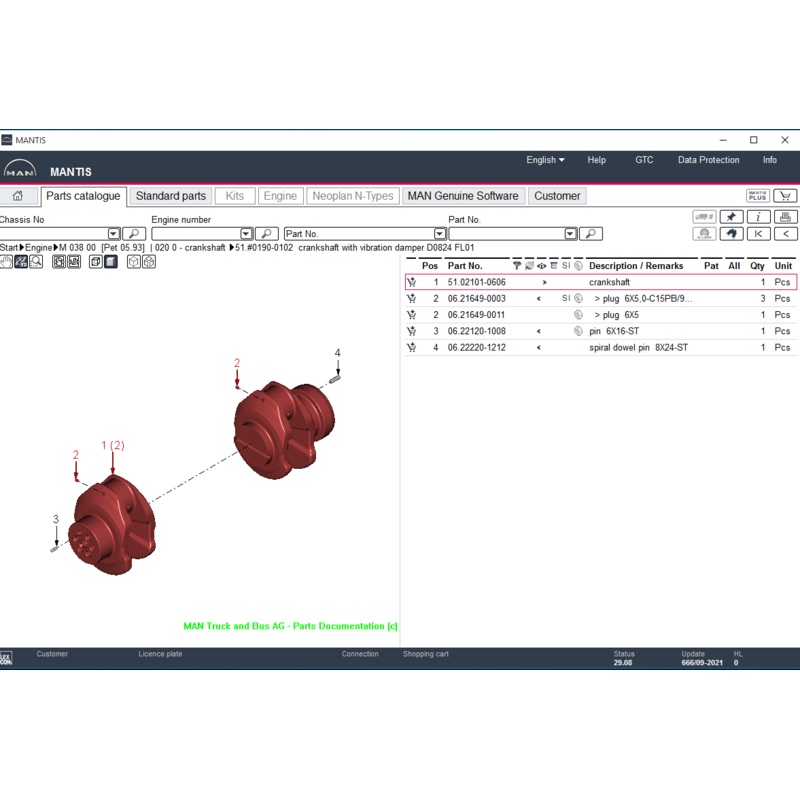The width and height of the screenshot is (800, 800).
Task: Select 'spiral dowel pin 8X24-ST' description
Action: tap(638, 347)
